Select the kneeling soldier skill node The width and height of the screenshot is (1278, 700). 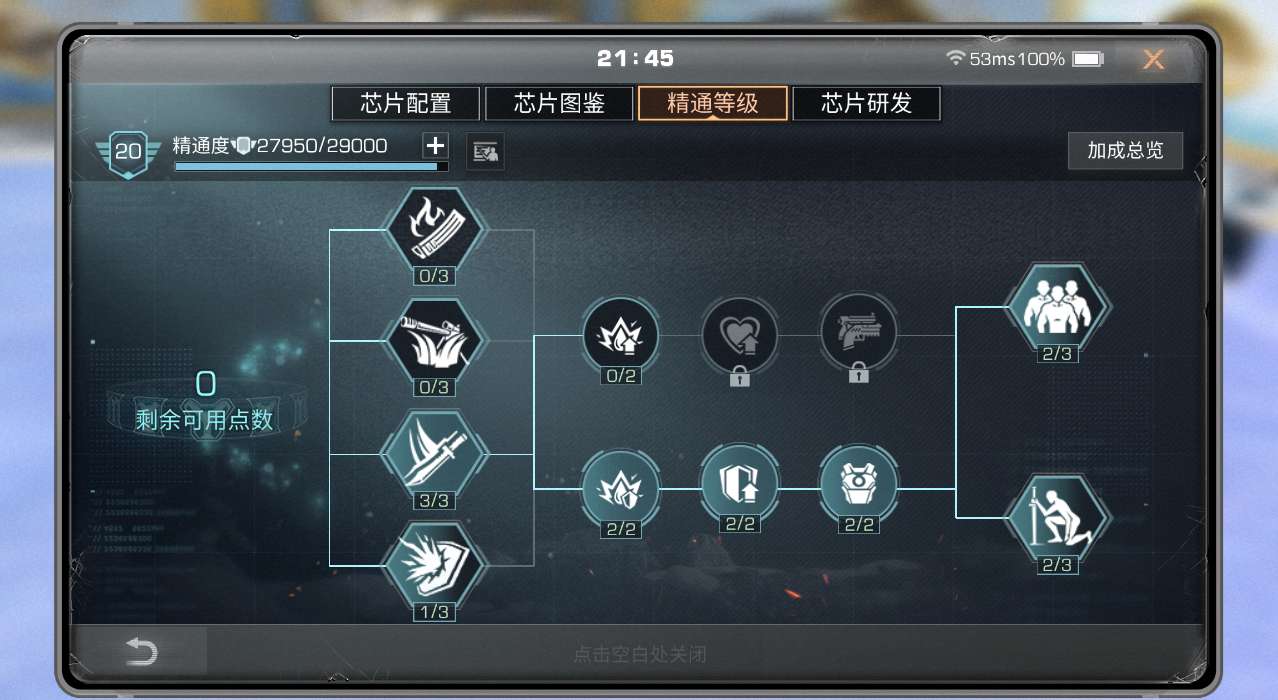click(x=1057, y=518)
